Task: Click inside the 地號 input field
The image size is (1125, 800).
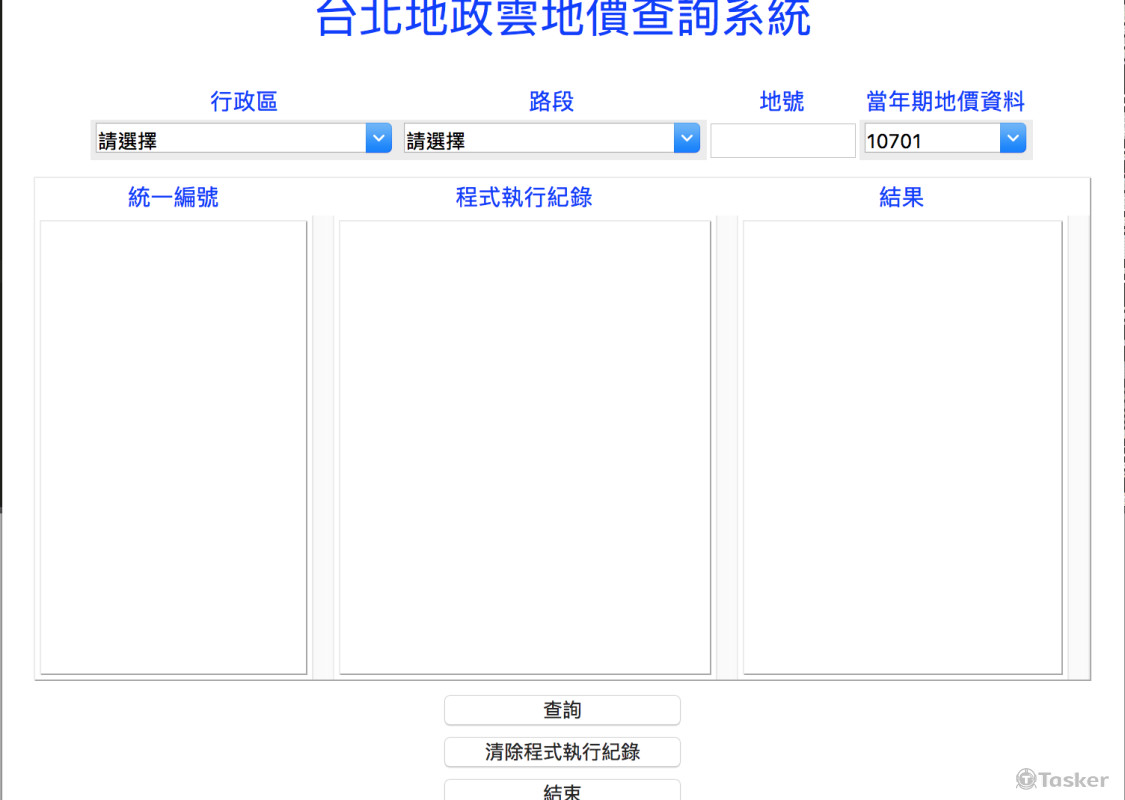Action: (782, 140)
